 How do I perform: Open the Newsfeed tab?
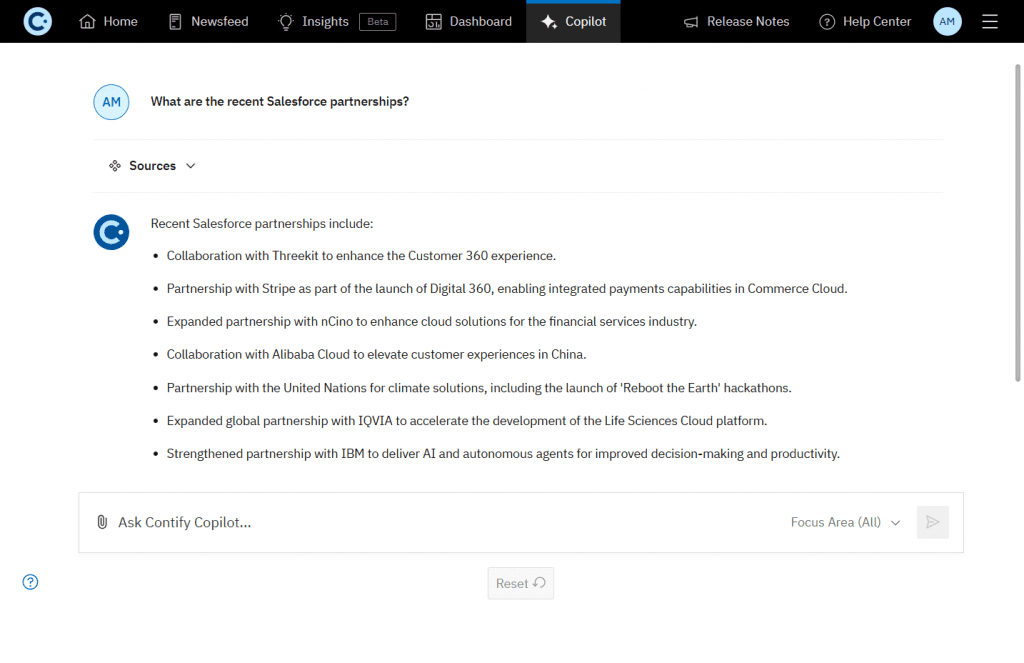click(x=208, y=21)
